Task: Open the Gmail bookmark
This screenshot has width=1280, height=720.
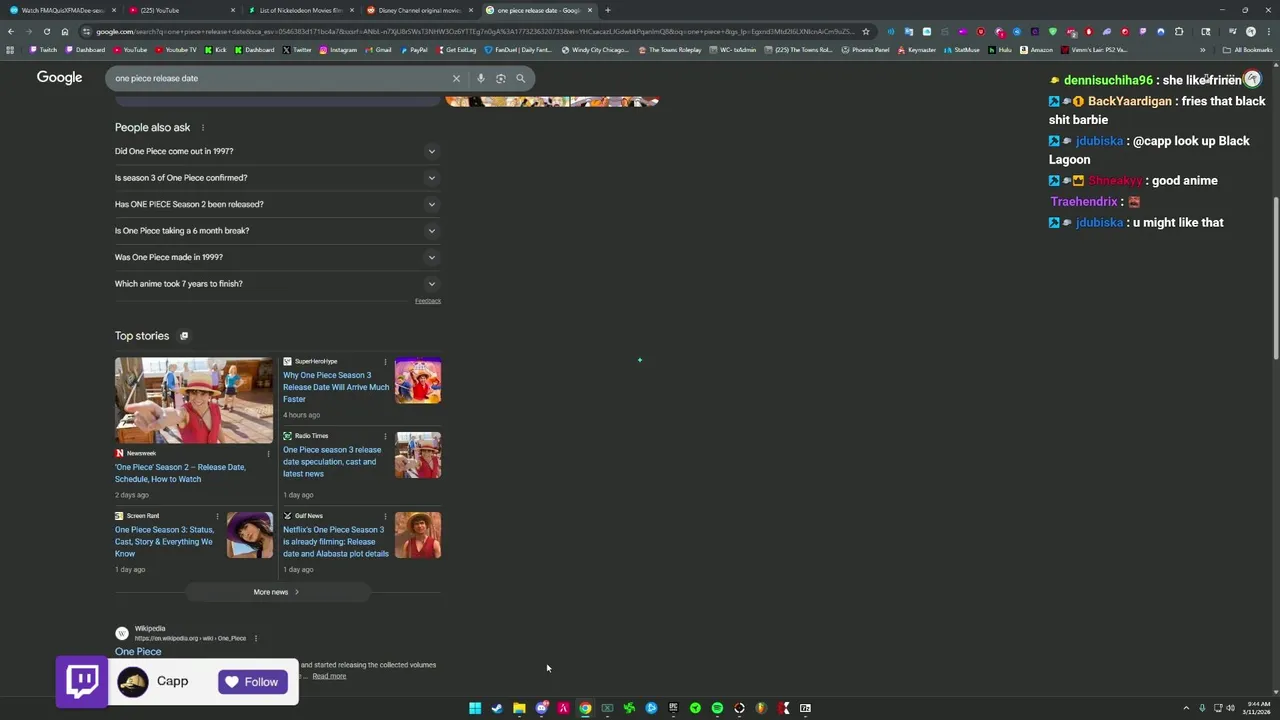Action: point(378,50)
